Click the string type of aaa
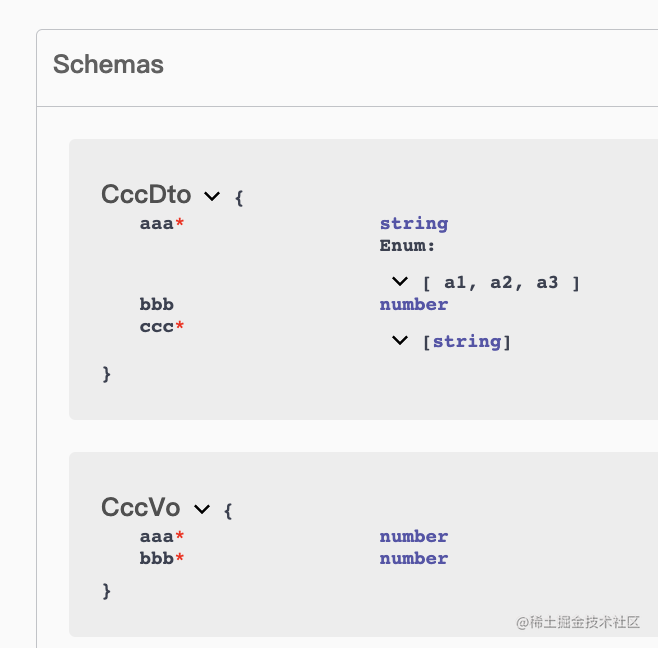 tap(413, 223)
